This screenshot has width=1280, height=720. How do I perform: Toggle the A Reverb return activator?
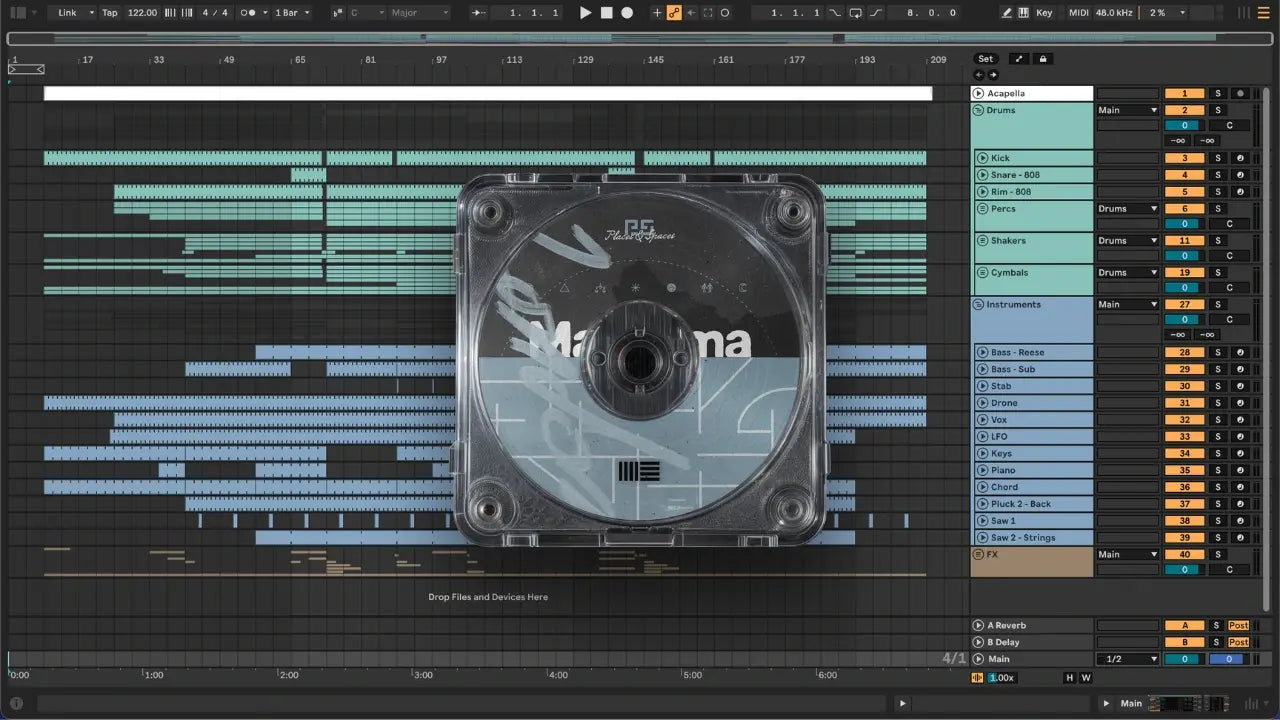(x=1184, y=625)
